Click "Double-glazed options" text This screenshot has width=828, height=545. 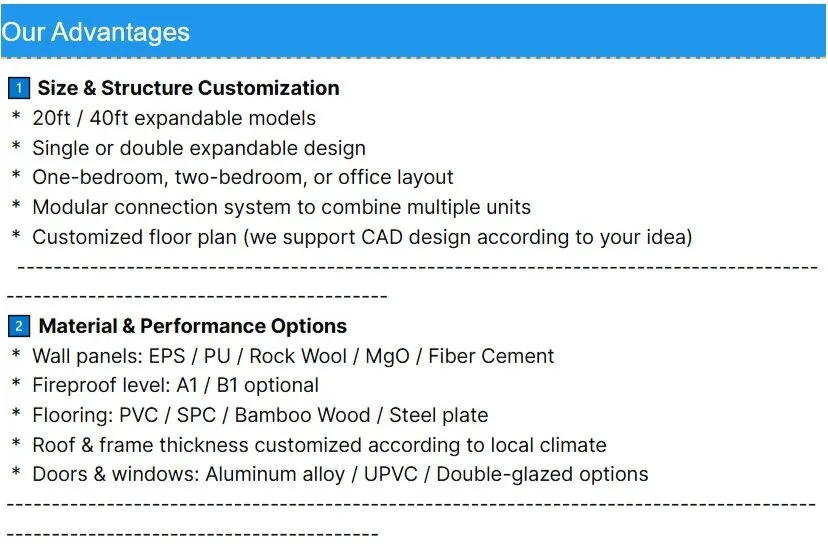(542, 475)
